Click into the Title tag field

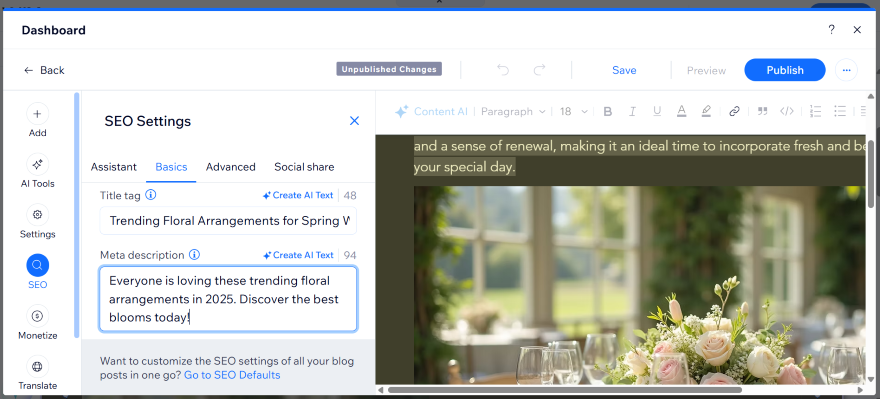click(x=228, y=221)
